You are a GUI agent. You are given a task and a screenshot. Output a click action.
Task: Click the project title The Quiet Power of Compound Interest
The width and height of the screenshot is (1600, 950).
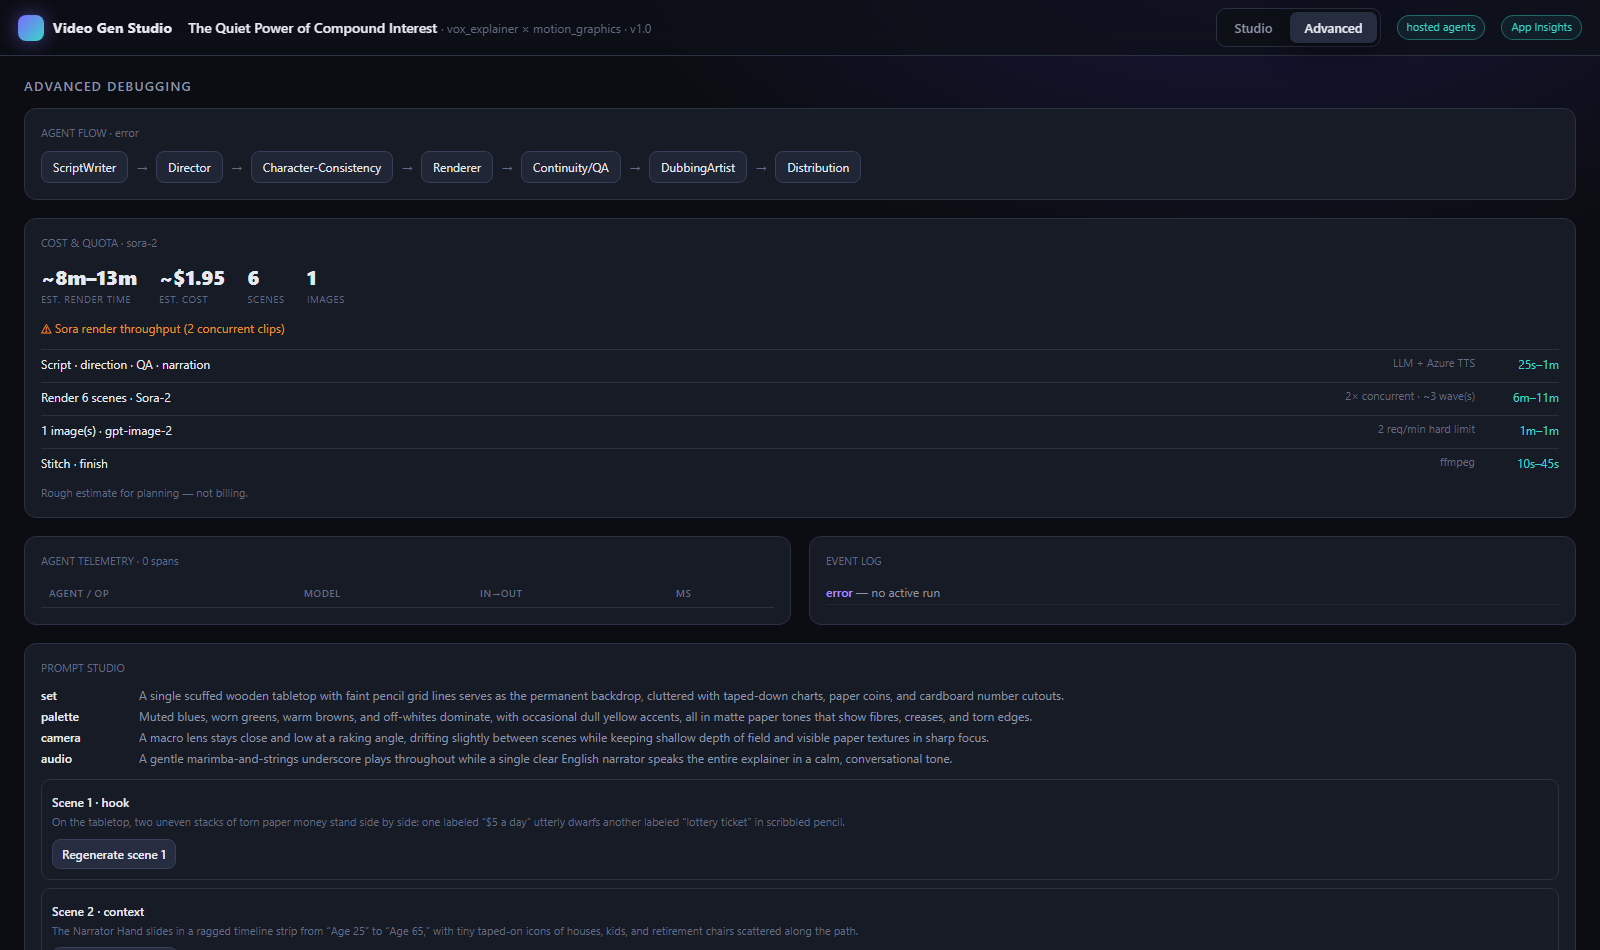point(312,28)
